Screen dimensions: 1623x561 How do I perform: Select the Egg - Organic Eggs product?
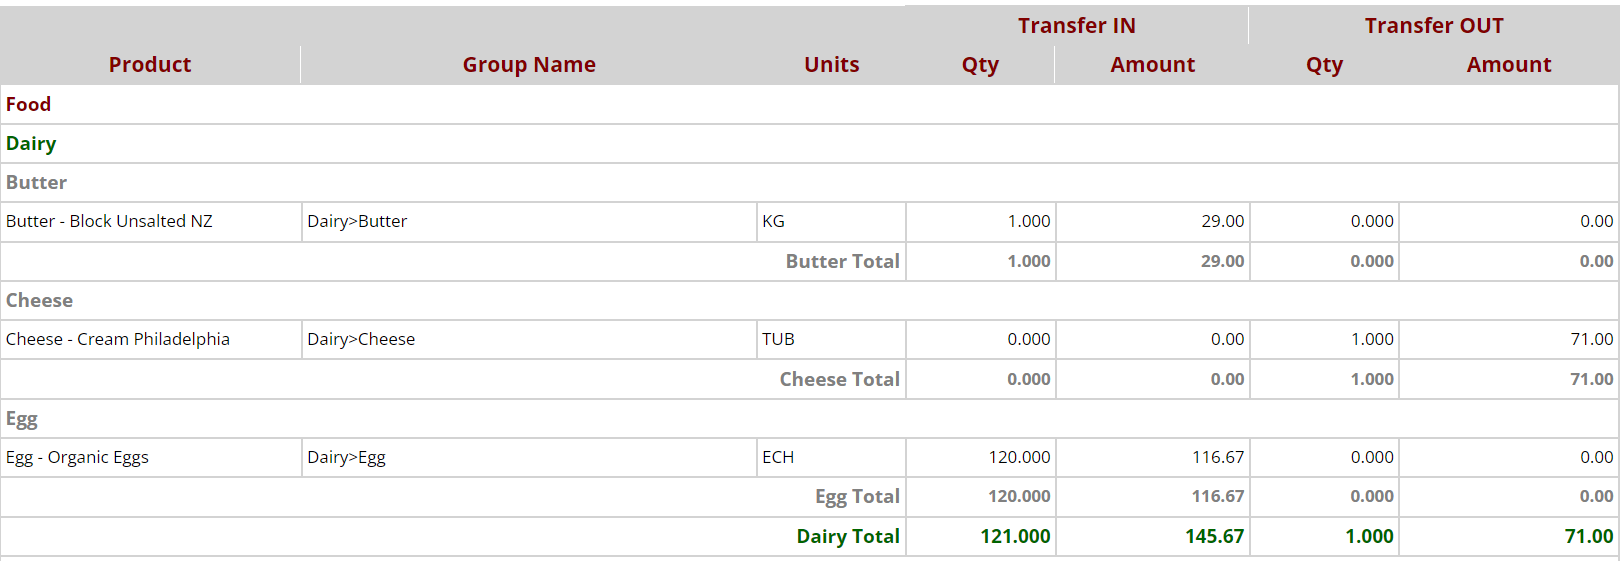pos(77,458)
